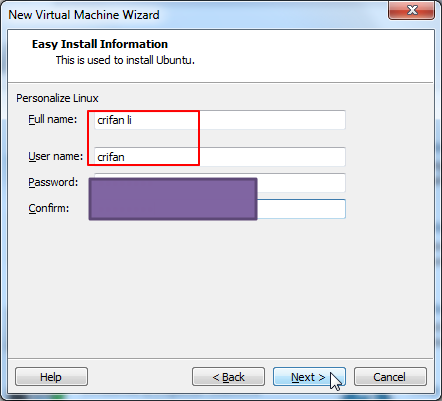Select the 'User name:' label
This screenshot has width=442, height=401.
(55, 156)
